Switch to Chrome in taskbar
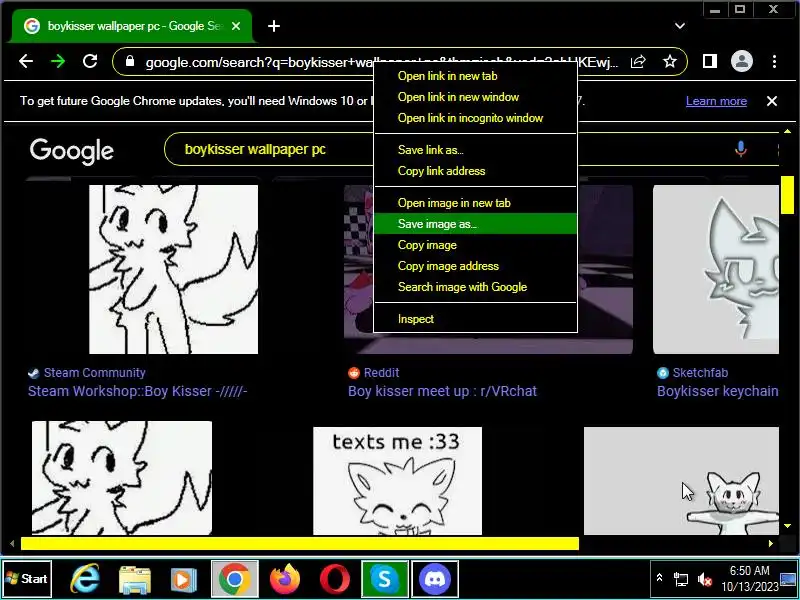This screenshot has height=600, width=800. click(x=235, y=579)
